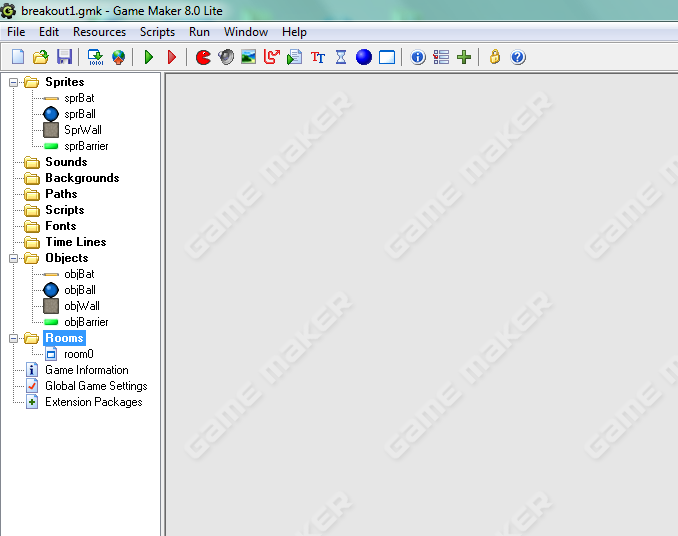Viewport: 678px width, 536px height.
Task: Open a game file with the folder icon
Action: [x=41, y=57]
